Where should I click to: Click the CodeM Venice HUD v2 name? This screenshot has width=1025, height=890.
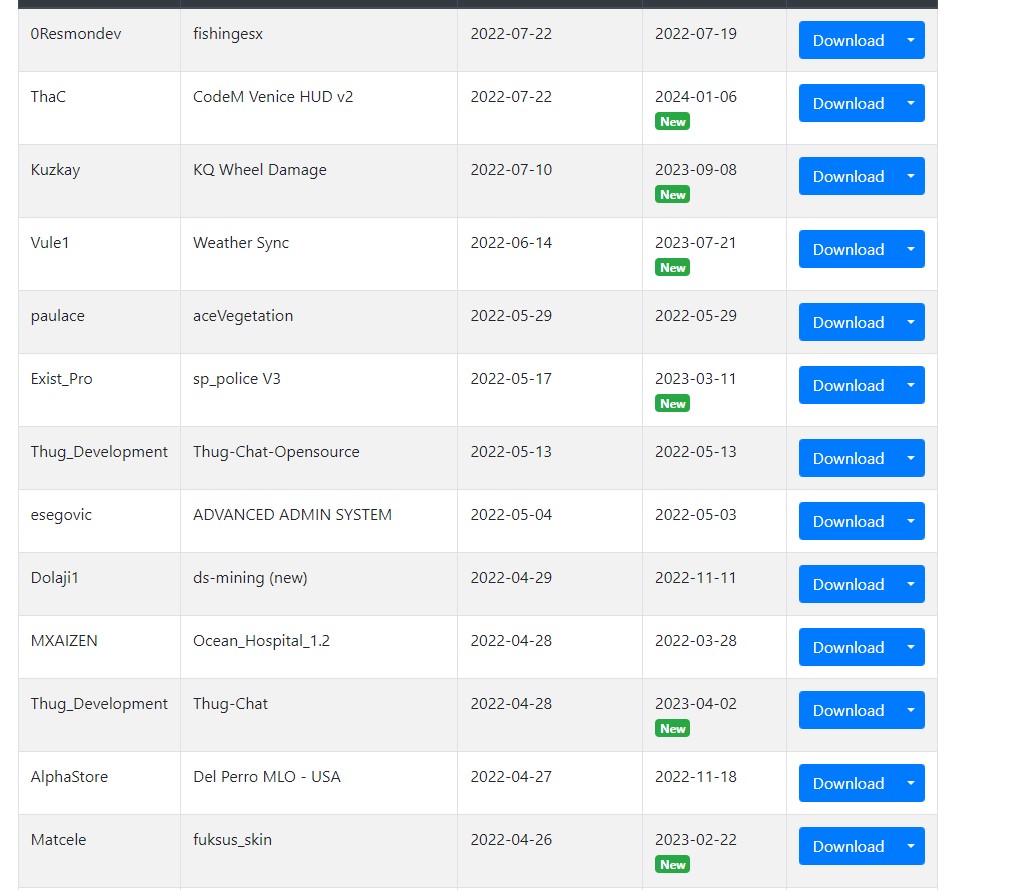pos(273,97)
